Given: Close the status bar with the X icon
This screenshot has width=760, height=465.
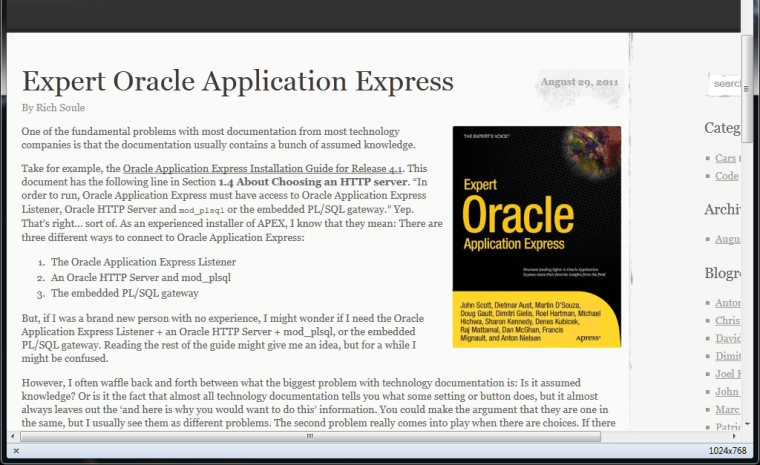Looking at the screenshot, I should [x=16, y=450].
